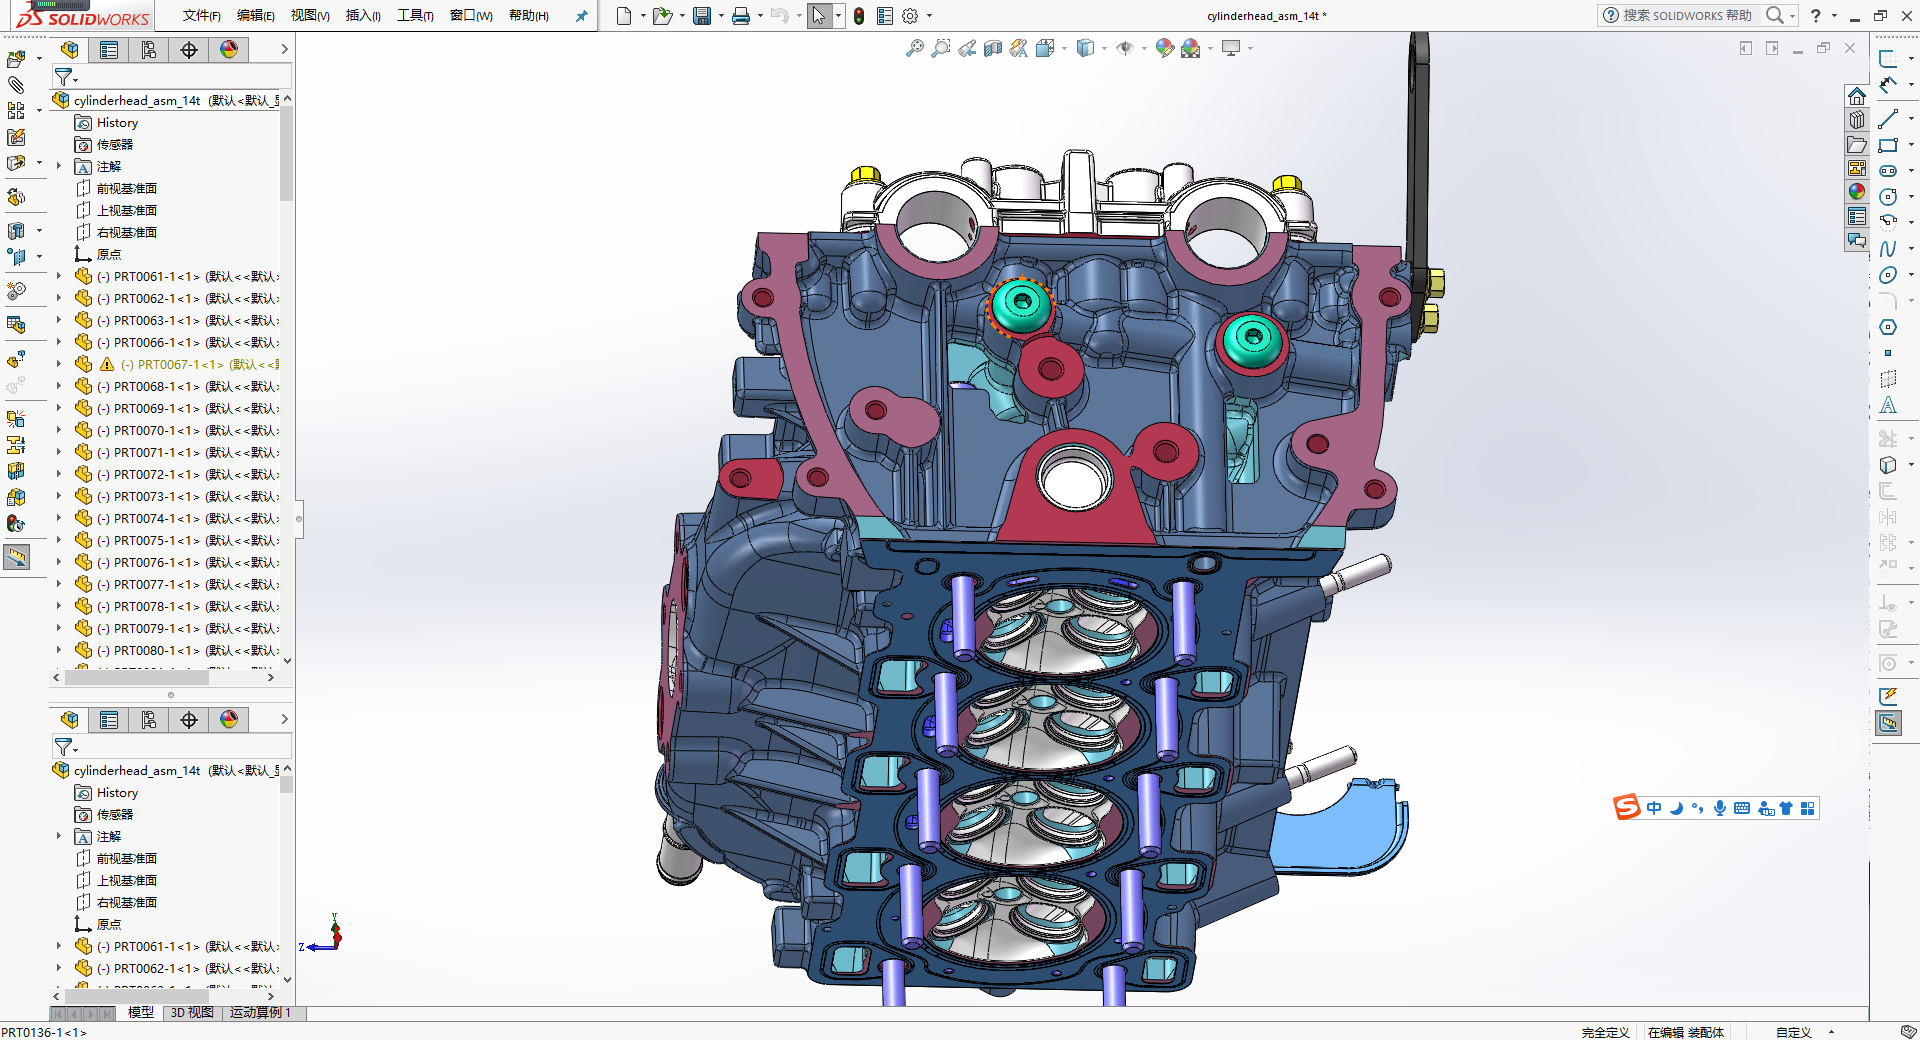The height and width of the screenshot is (1040, 1920).
Task: Open the dropdown arrow beside the Options gear
Action: coord(929,16)
